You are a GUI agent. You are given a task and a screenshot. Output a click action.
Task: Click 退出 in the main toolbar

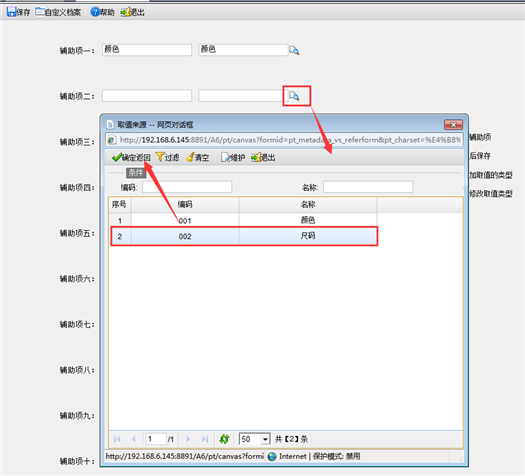(x=133, y=12)
